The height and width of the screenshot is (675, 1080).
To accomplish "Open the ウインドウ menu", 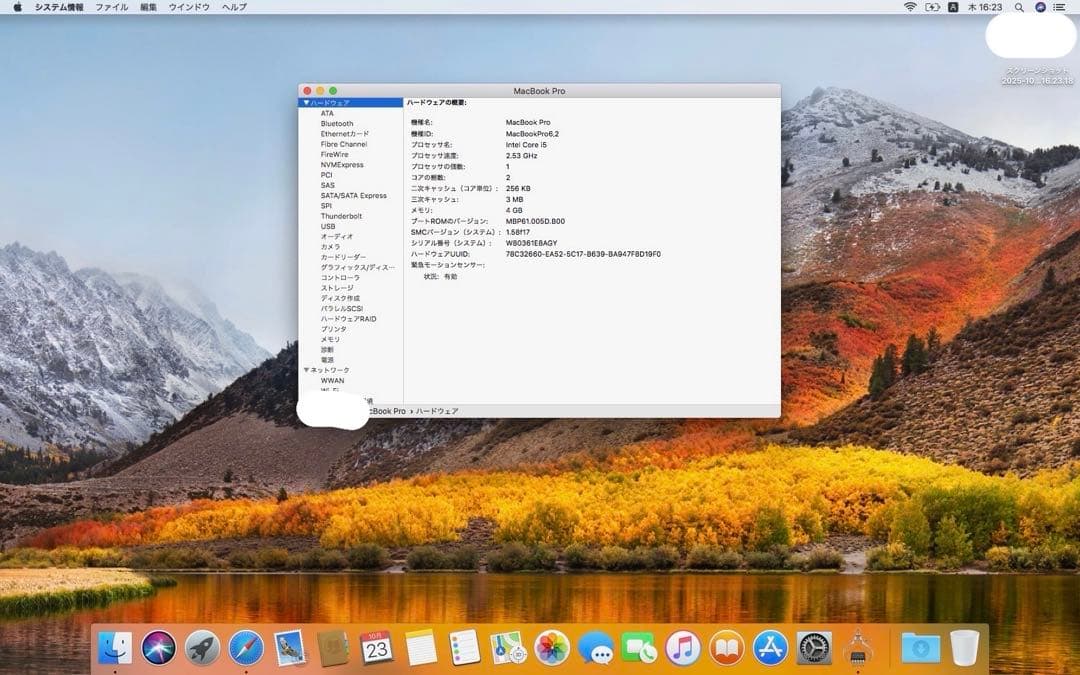I will 189,7.
